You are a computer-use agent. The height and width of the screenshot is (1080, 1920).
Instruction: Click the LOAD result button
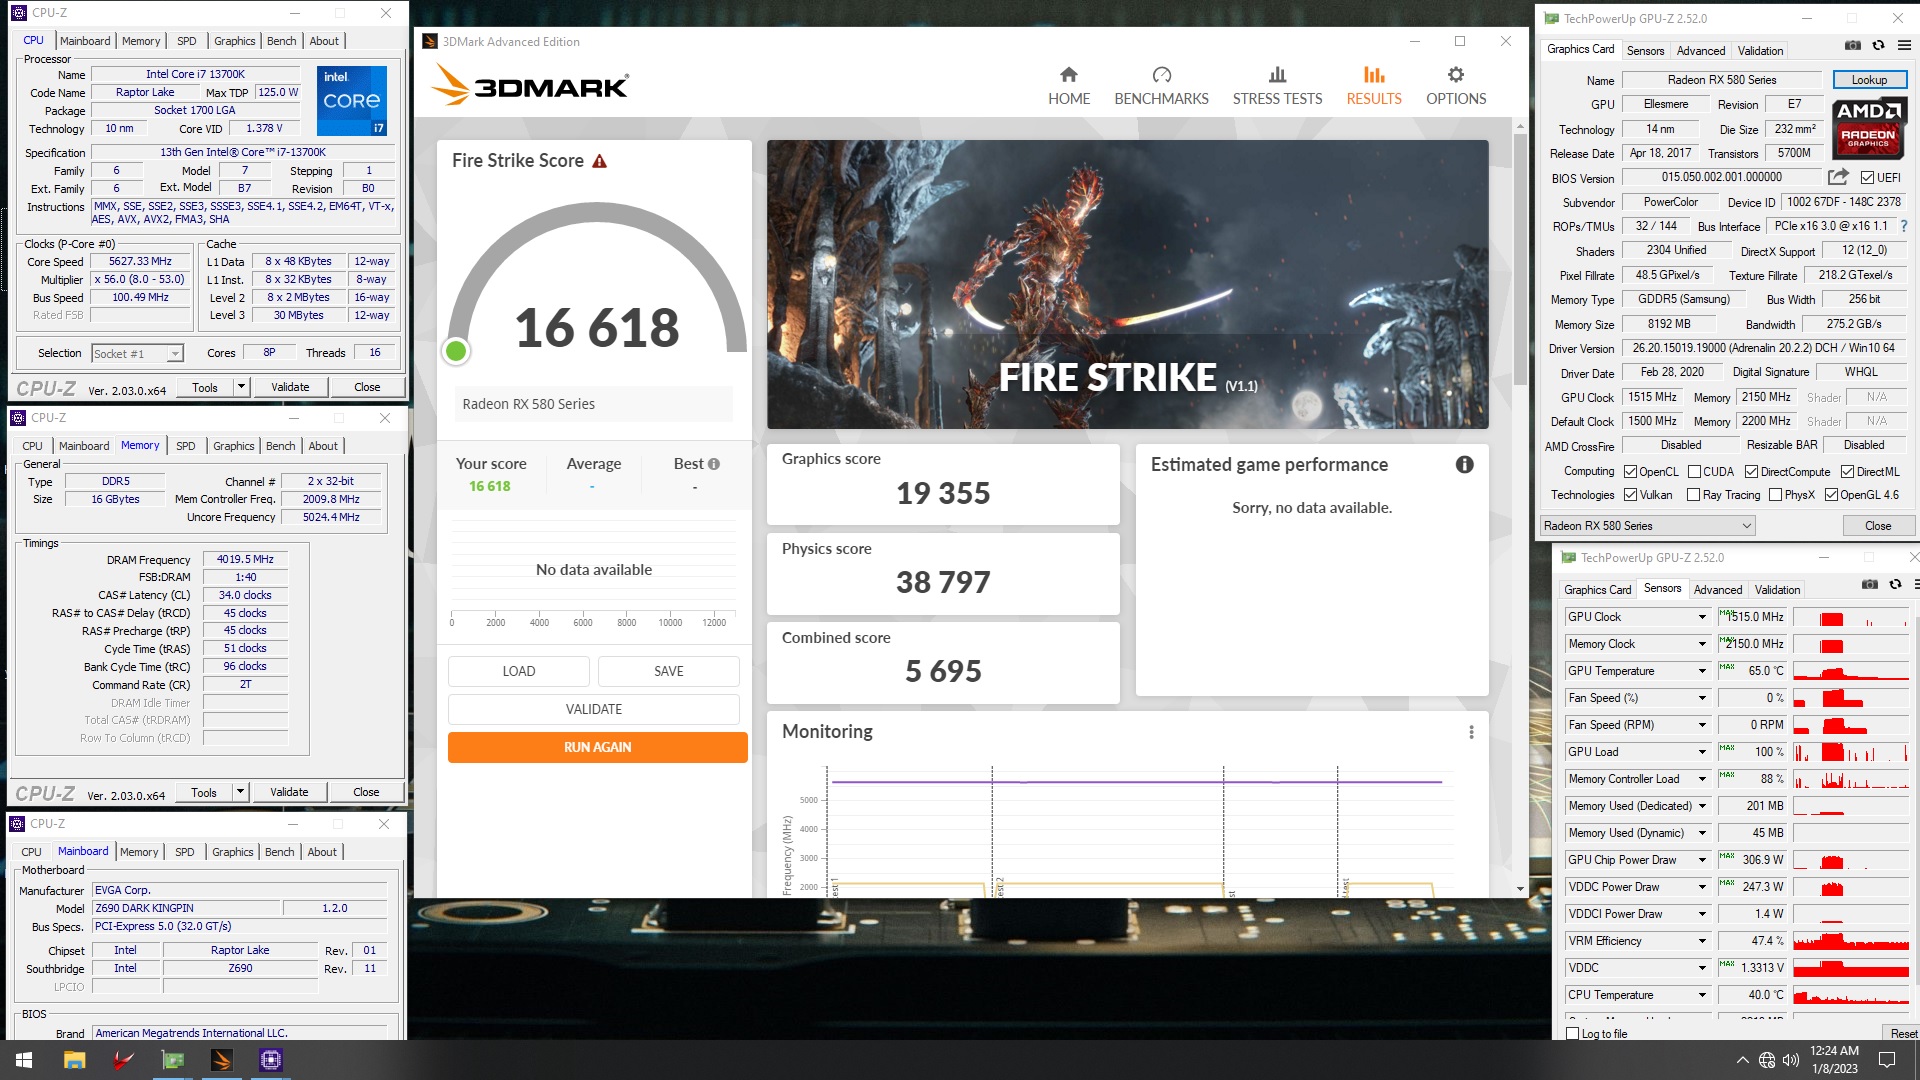click(x=518, y=671)
